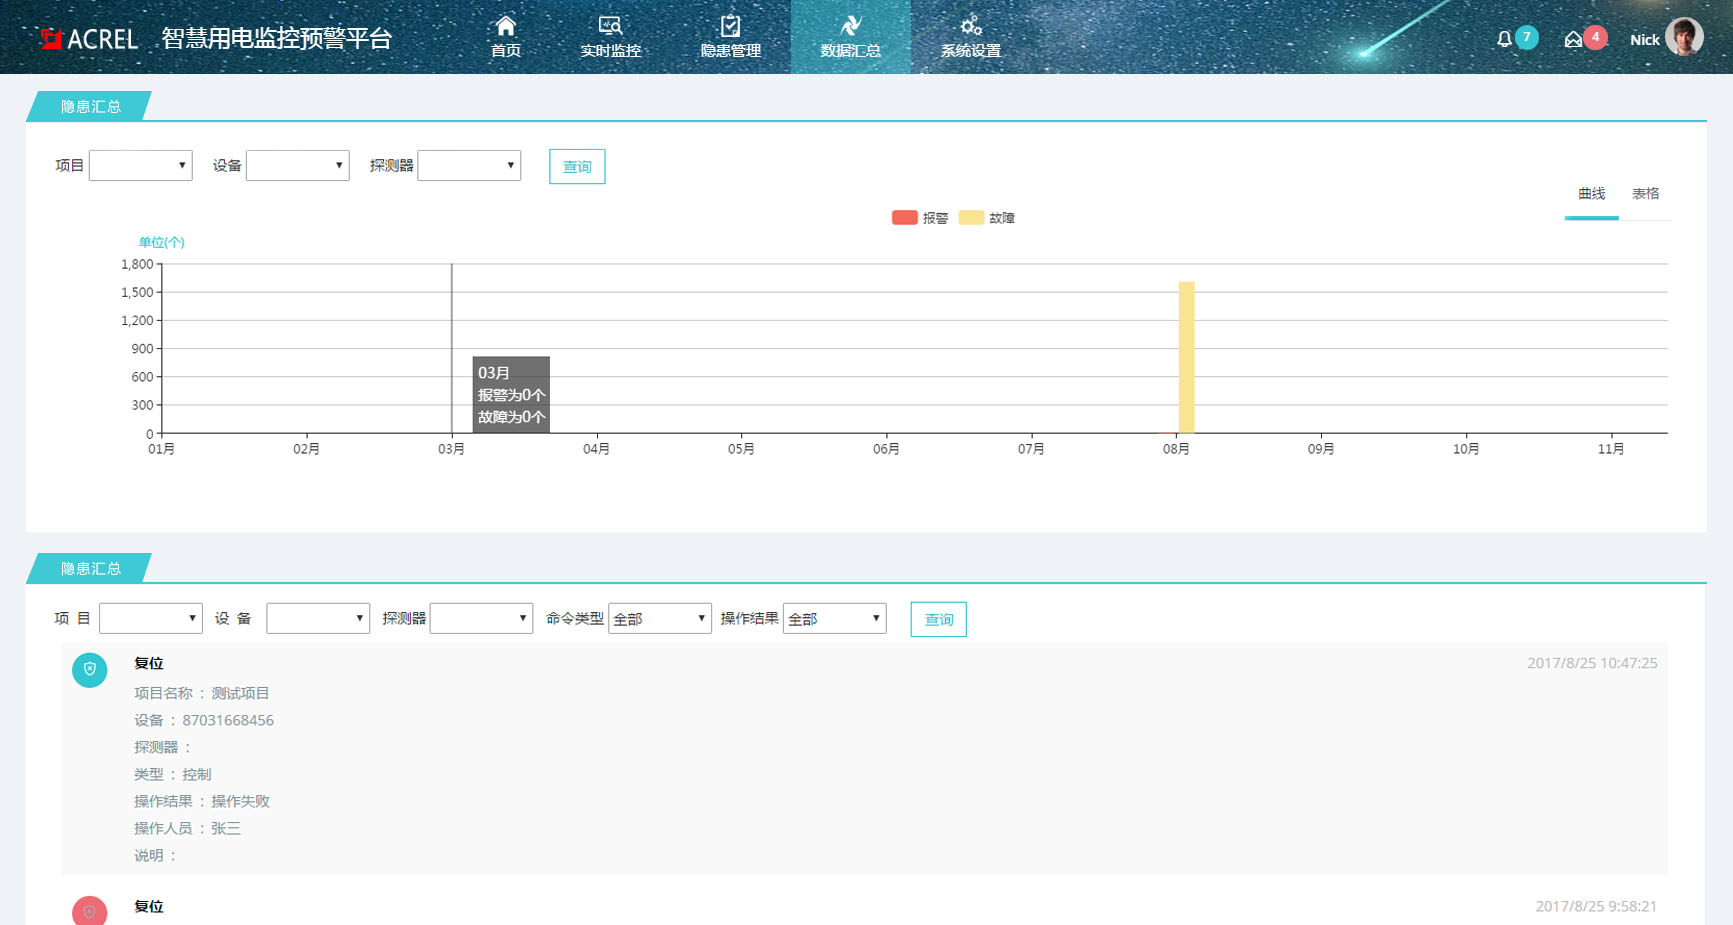Click the lower 查询 button next to 操作结果
The width and height of the screenshot is (1733, 925).
(x=938, y=620)
